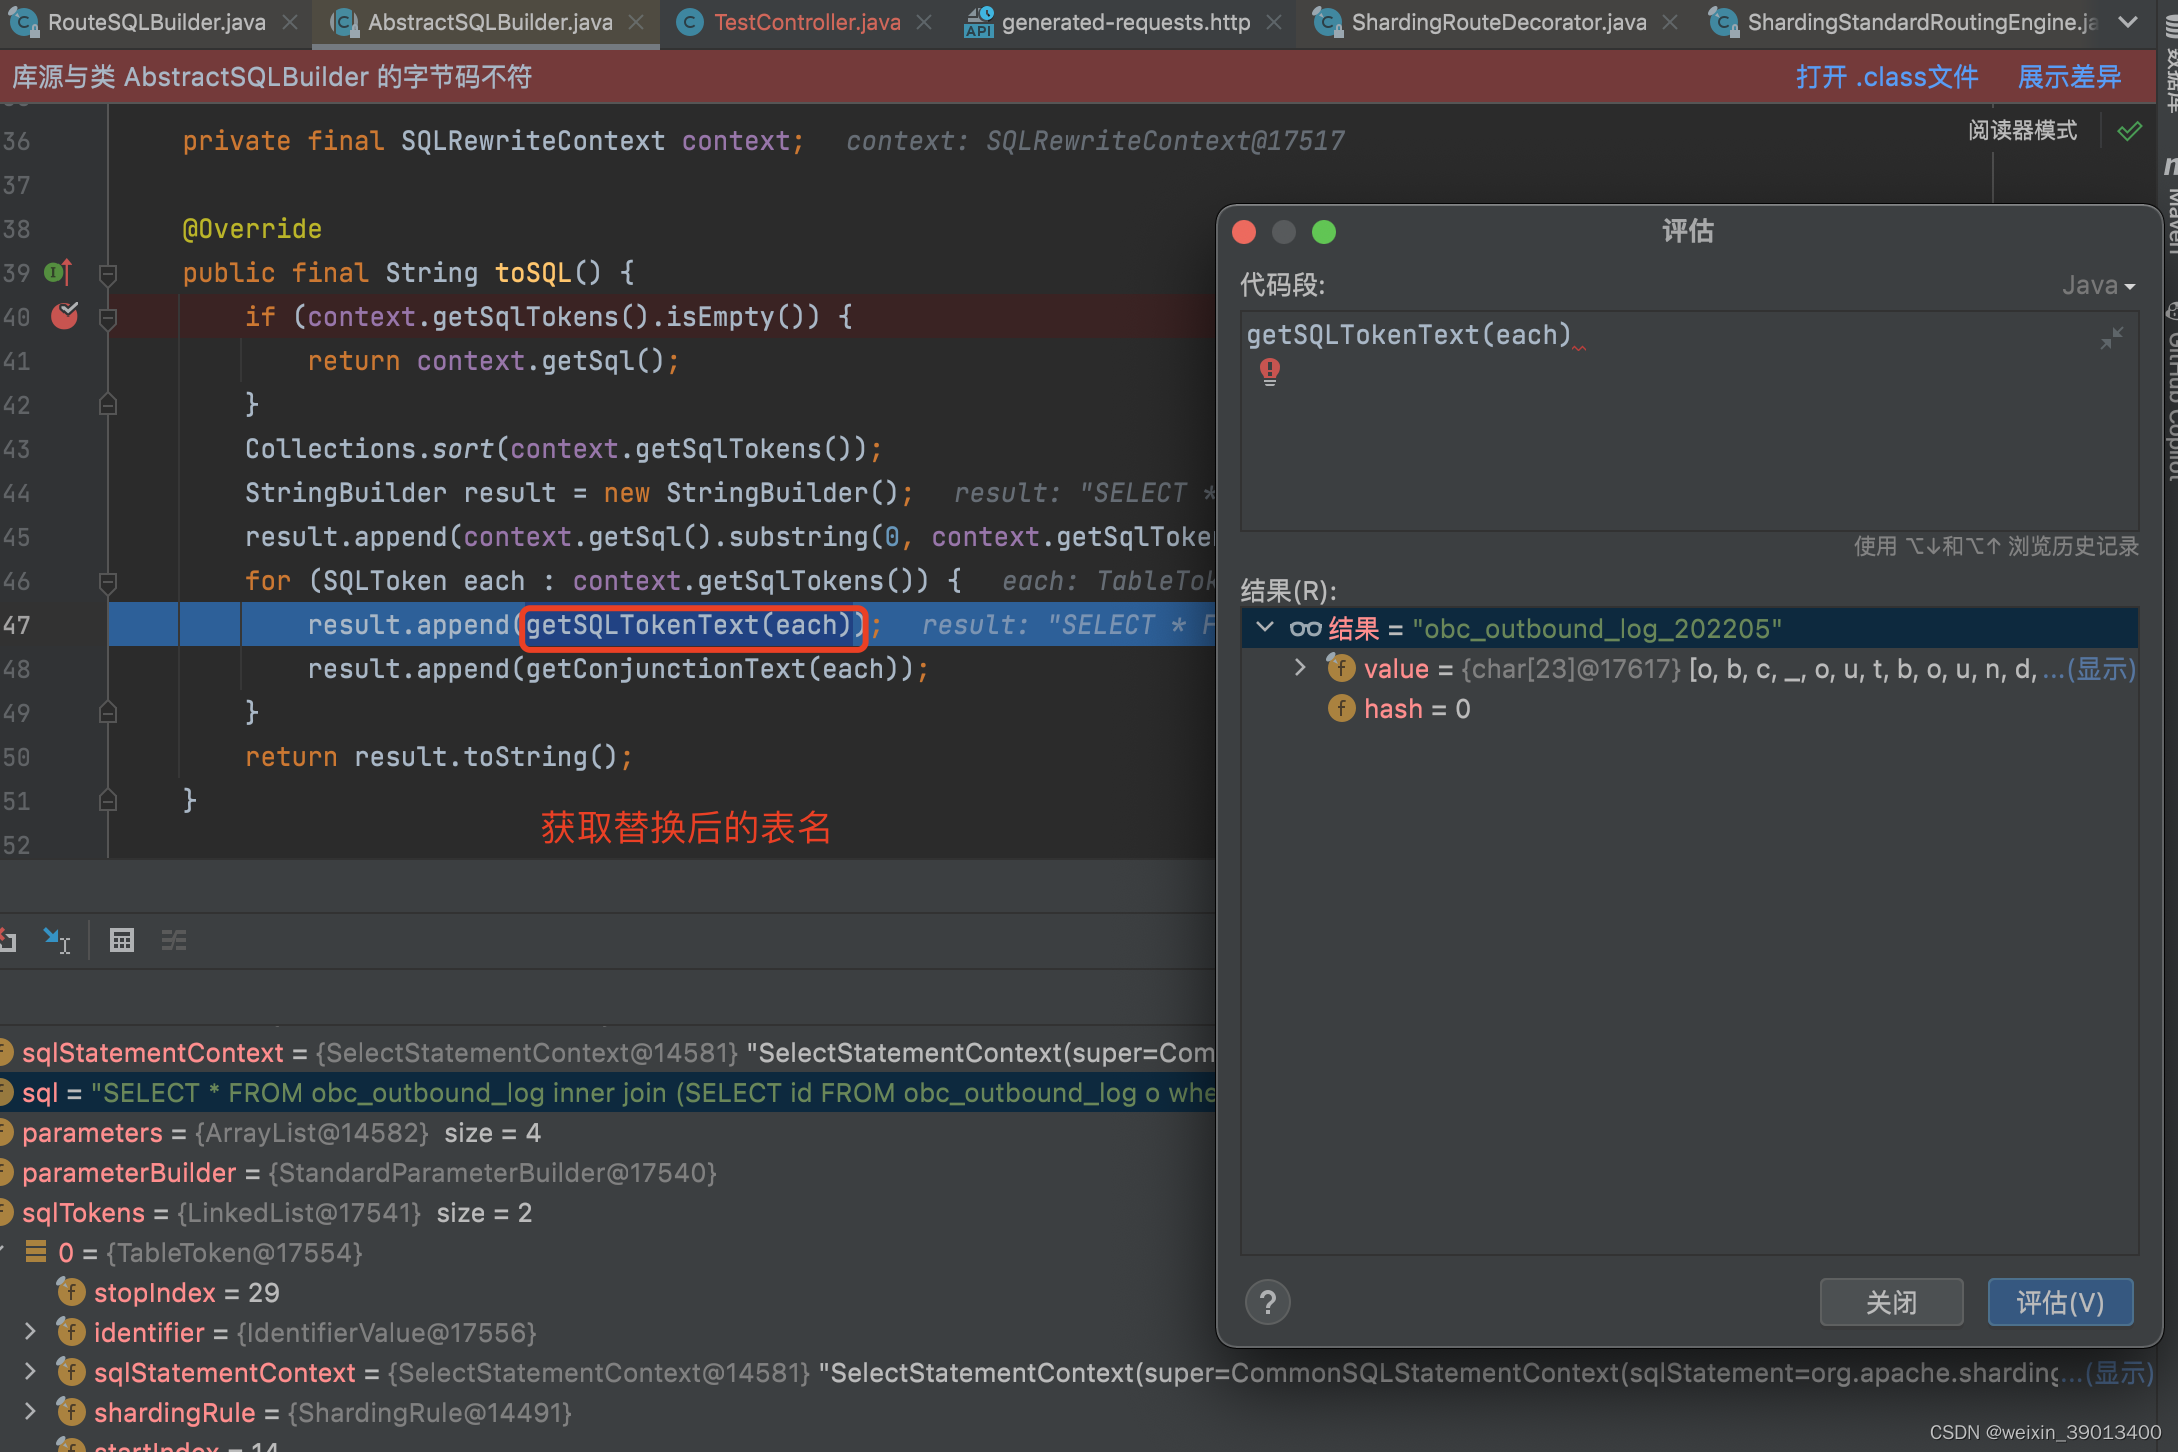Select the 'parameters' ArrayList variable row

pos(608,1133)
